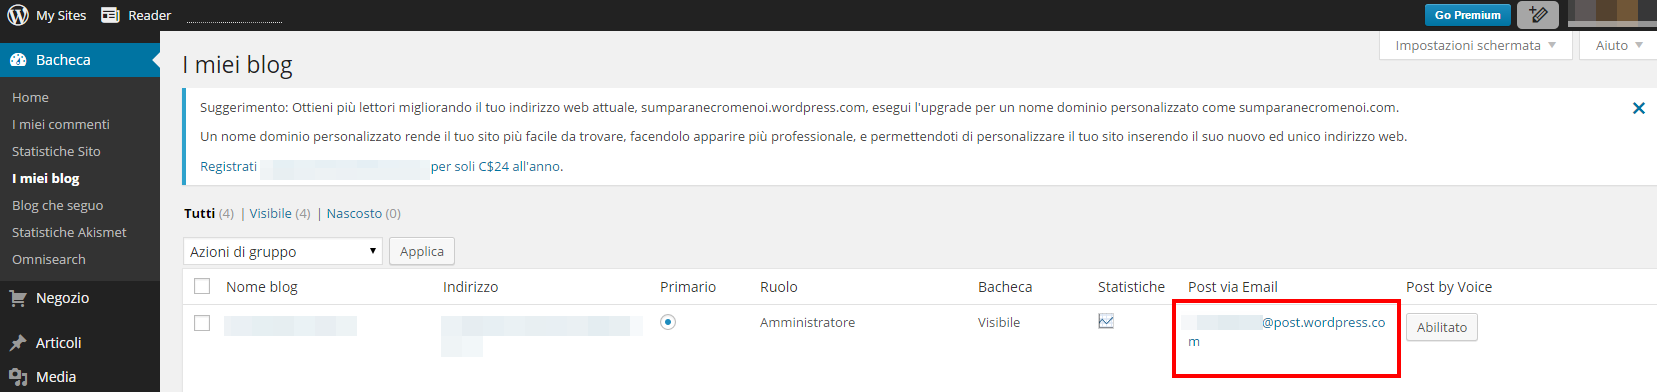Open the Statistiche chart icon in blog row
Image resolution: width=1657 pixels, height=392 pixels.
1106,321
